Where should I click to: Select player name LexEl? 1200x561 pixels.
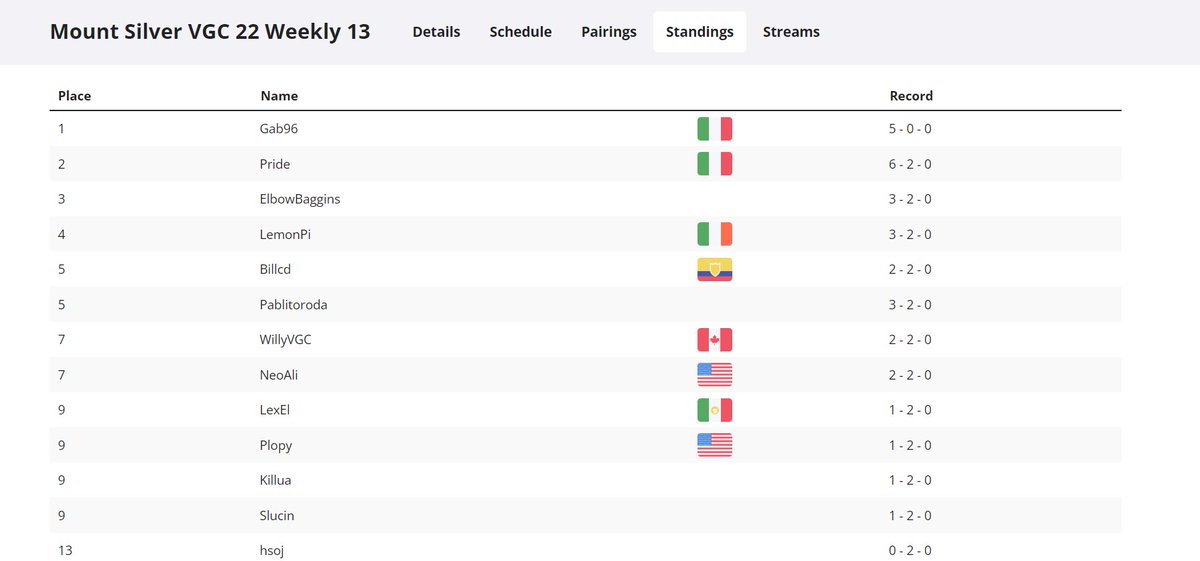click(275, 410)
